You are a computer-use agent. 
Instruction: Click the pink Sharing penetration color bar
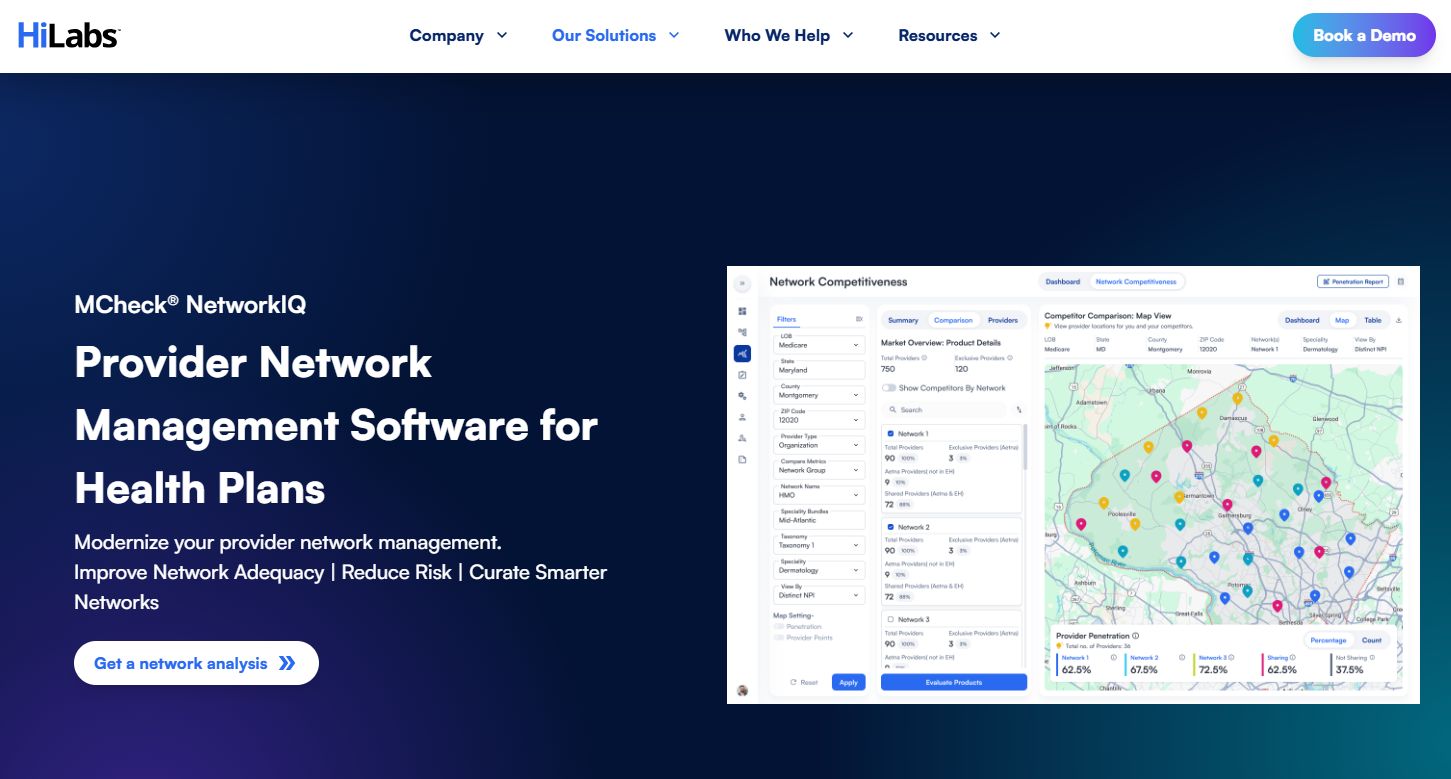coord(1263,665)
